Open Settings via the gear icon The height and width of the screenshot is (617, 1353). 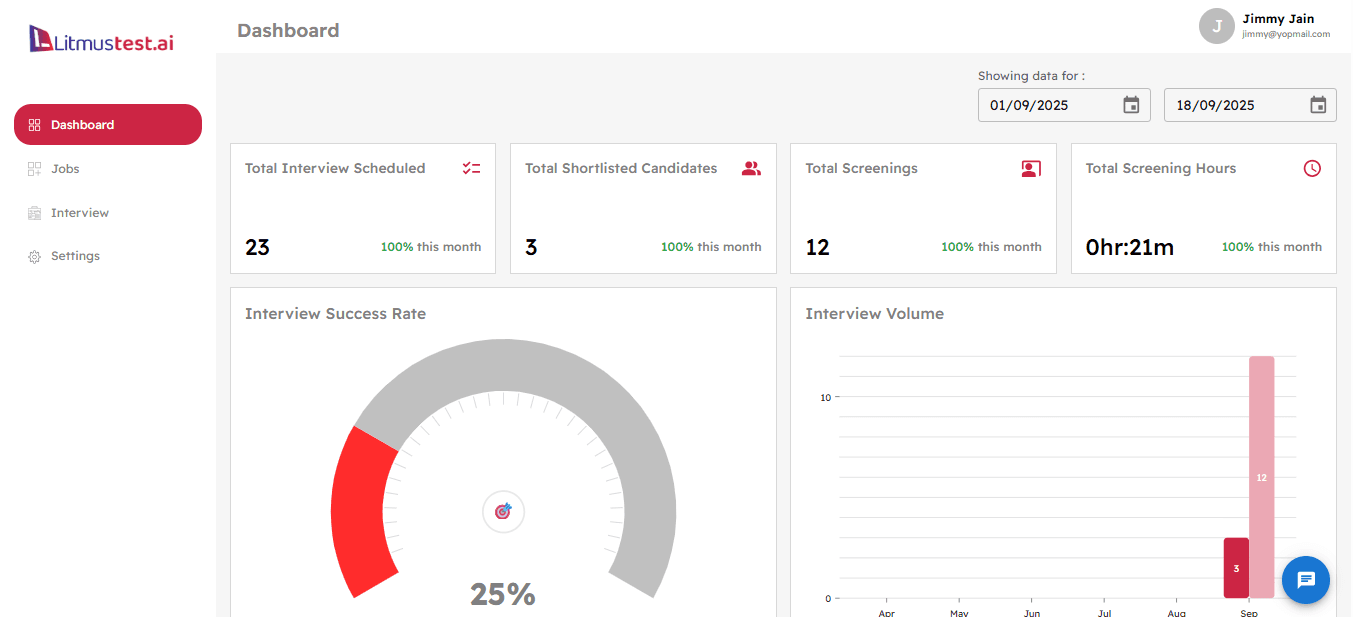(x=33, y=255)
